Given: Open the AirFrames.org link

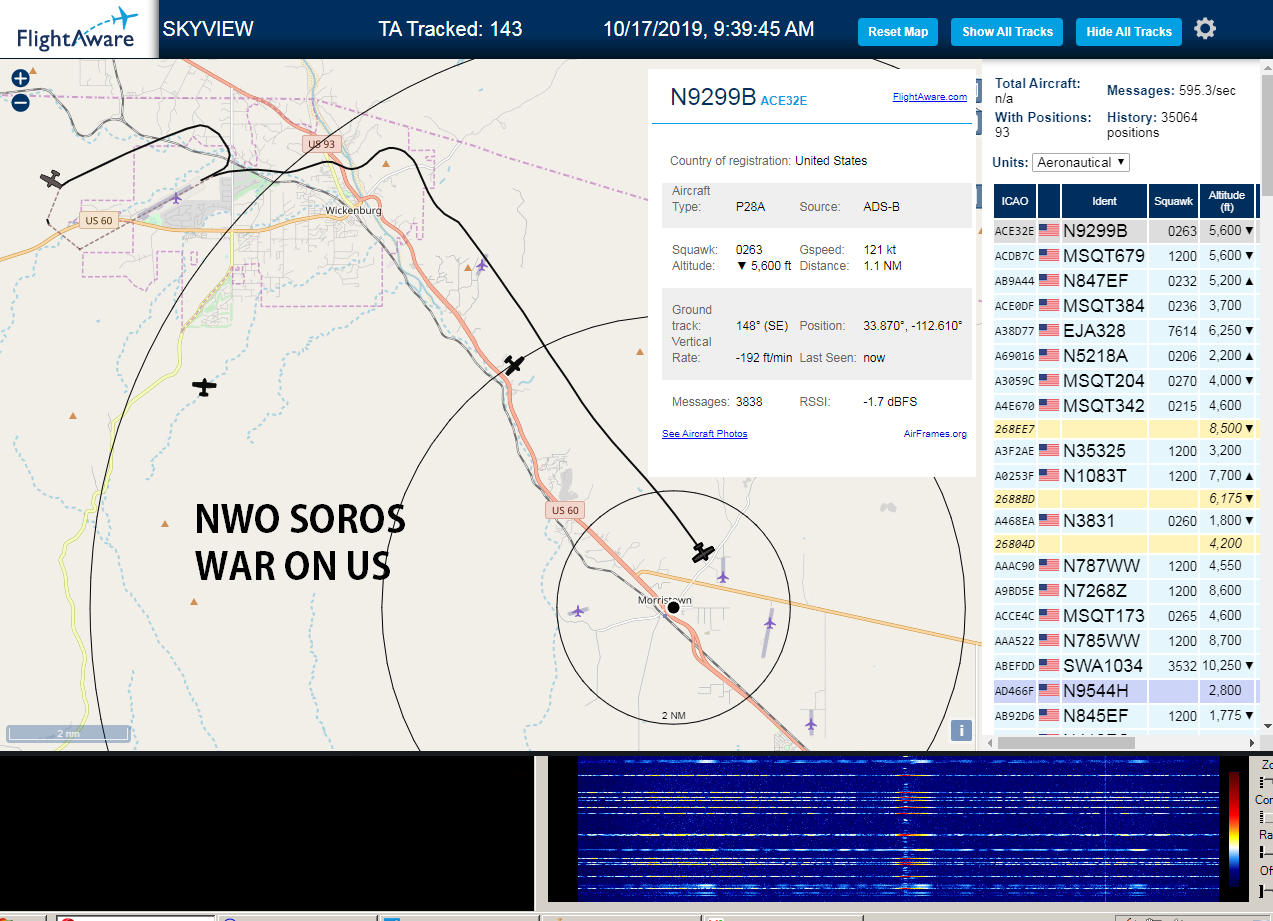Looking at the screenshot, I should (935, 434).
